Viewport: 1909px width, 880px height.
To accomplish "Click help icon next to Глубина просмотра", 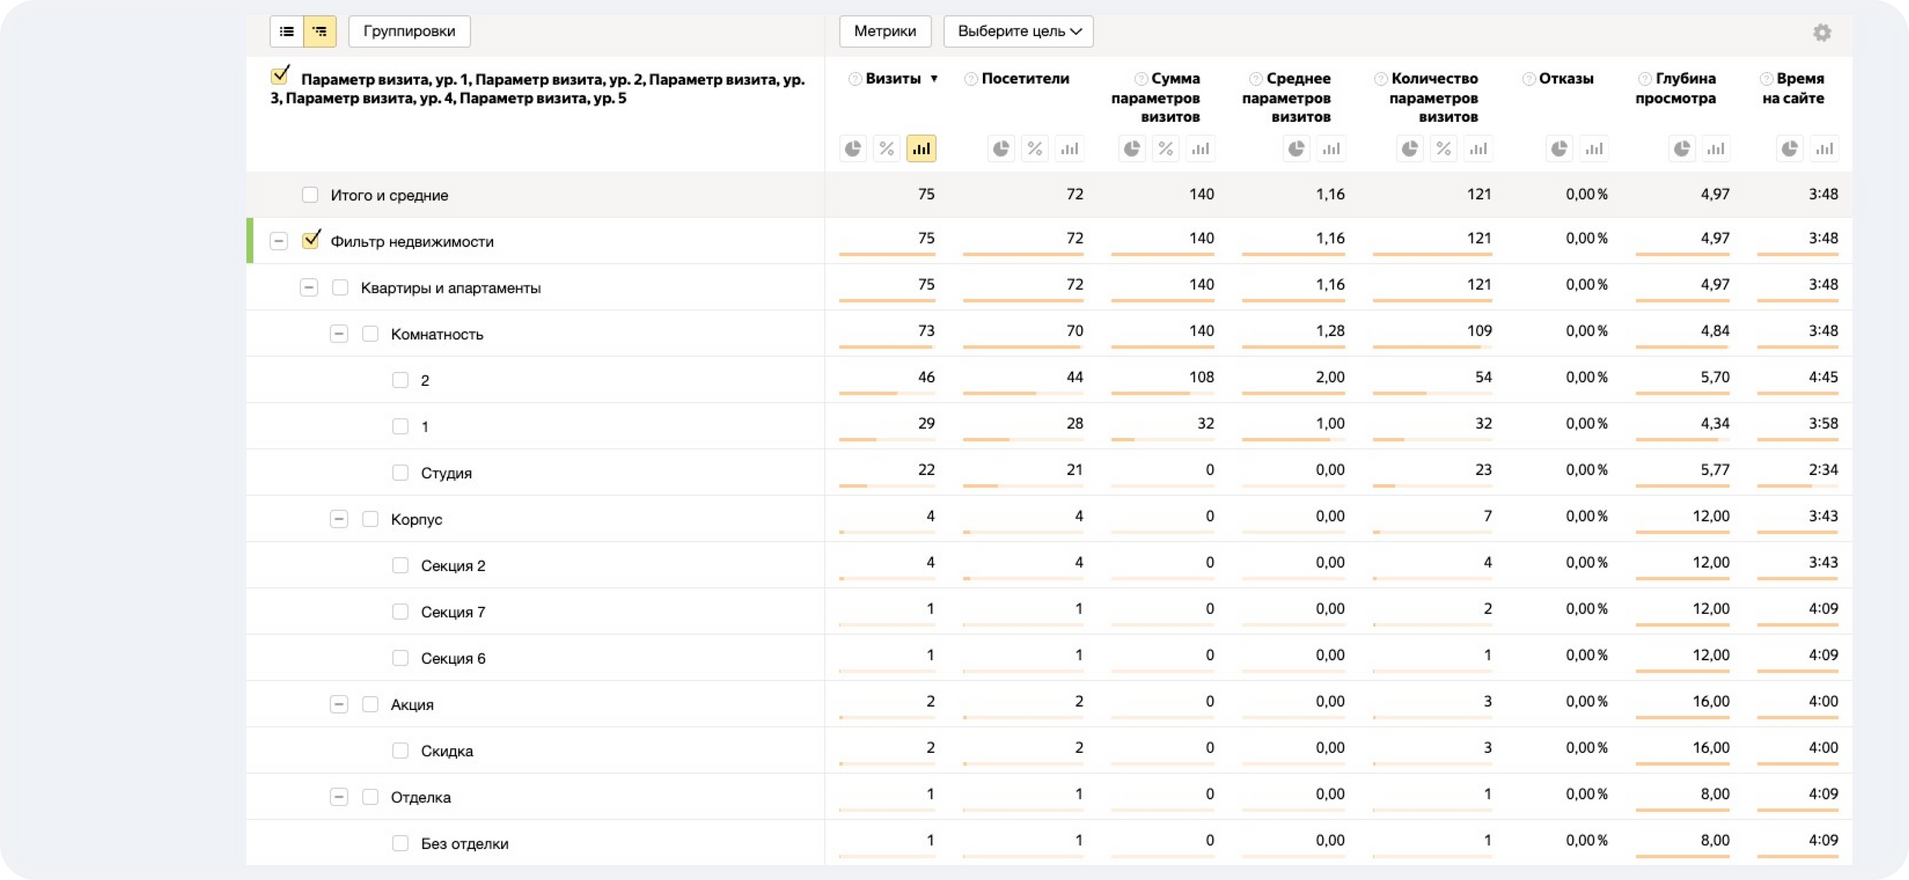I will click(x=1644, y=79).
